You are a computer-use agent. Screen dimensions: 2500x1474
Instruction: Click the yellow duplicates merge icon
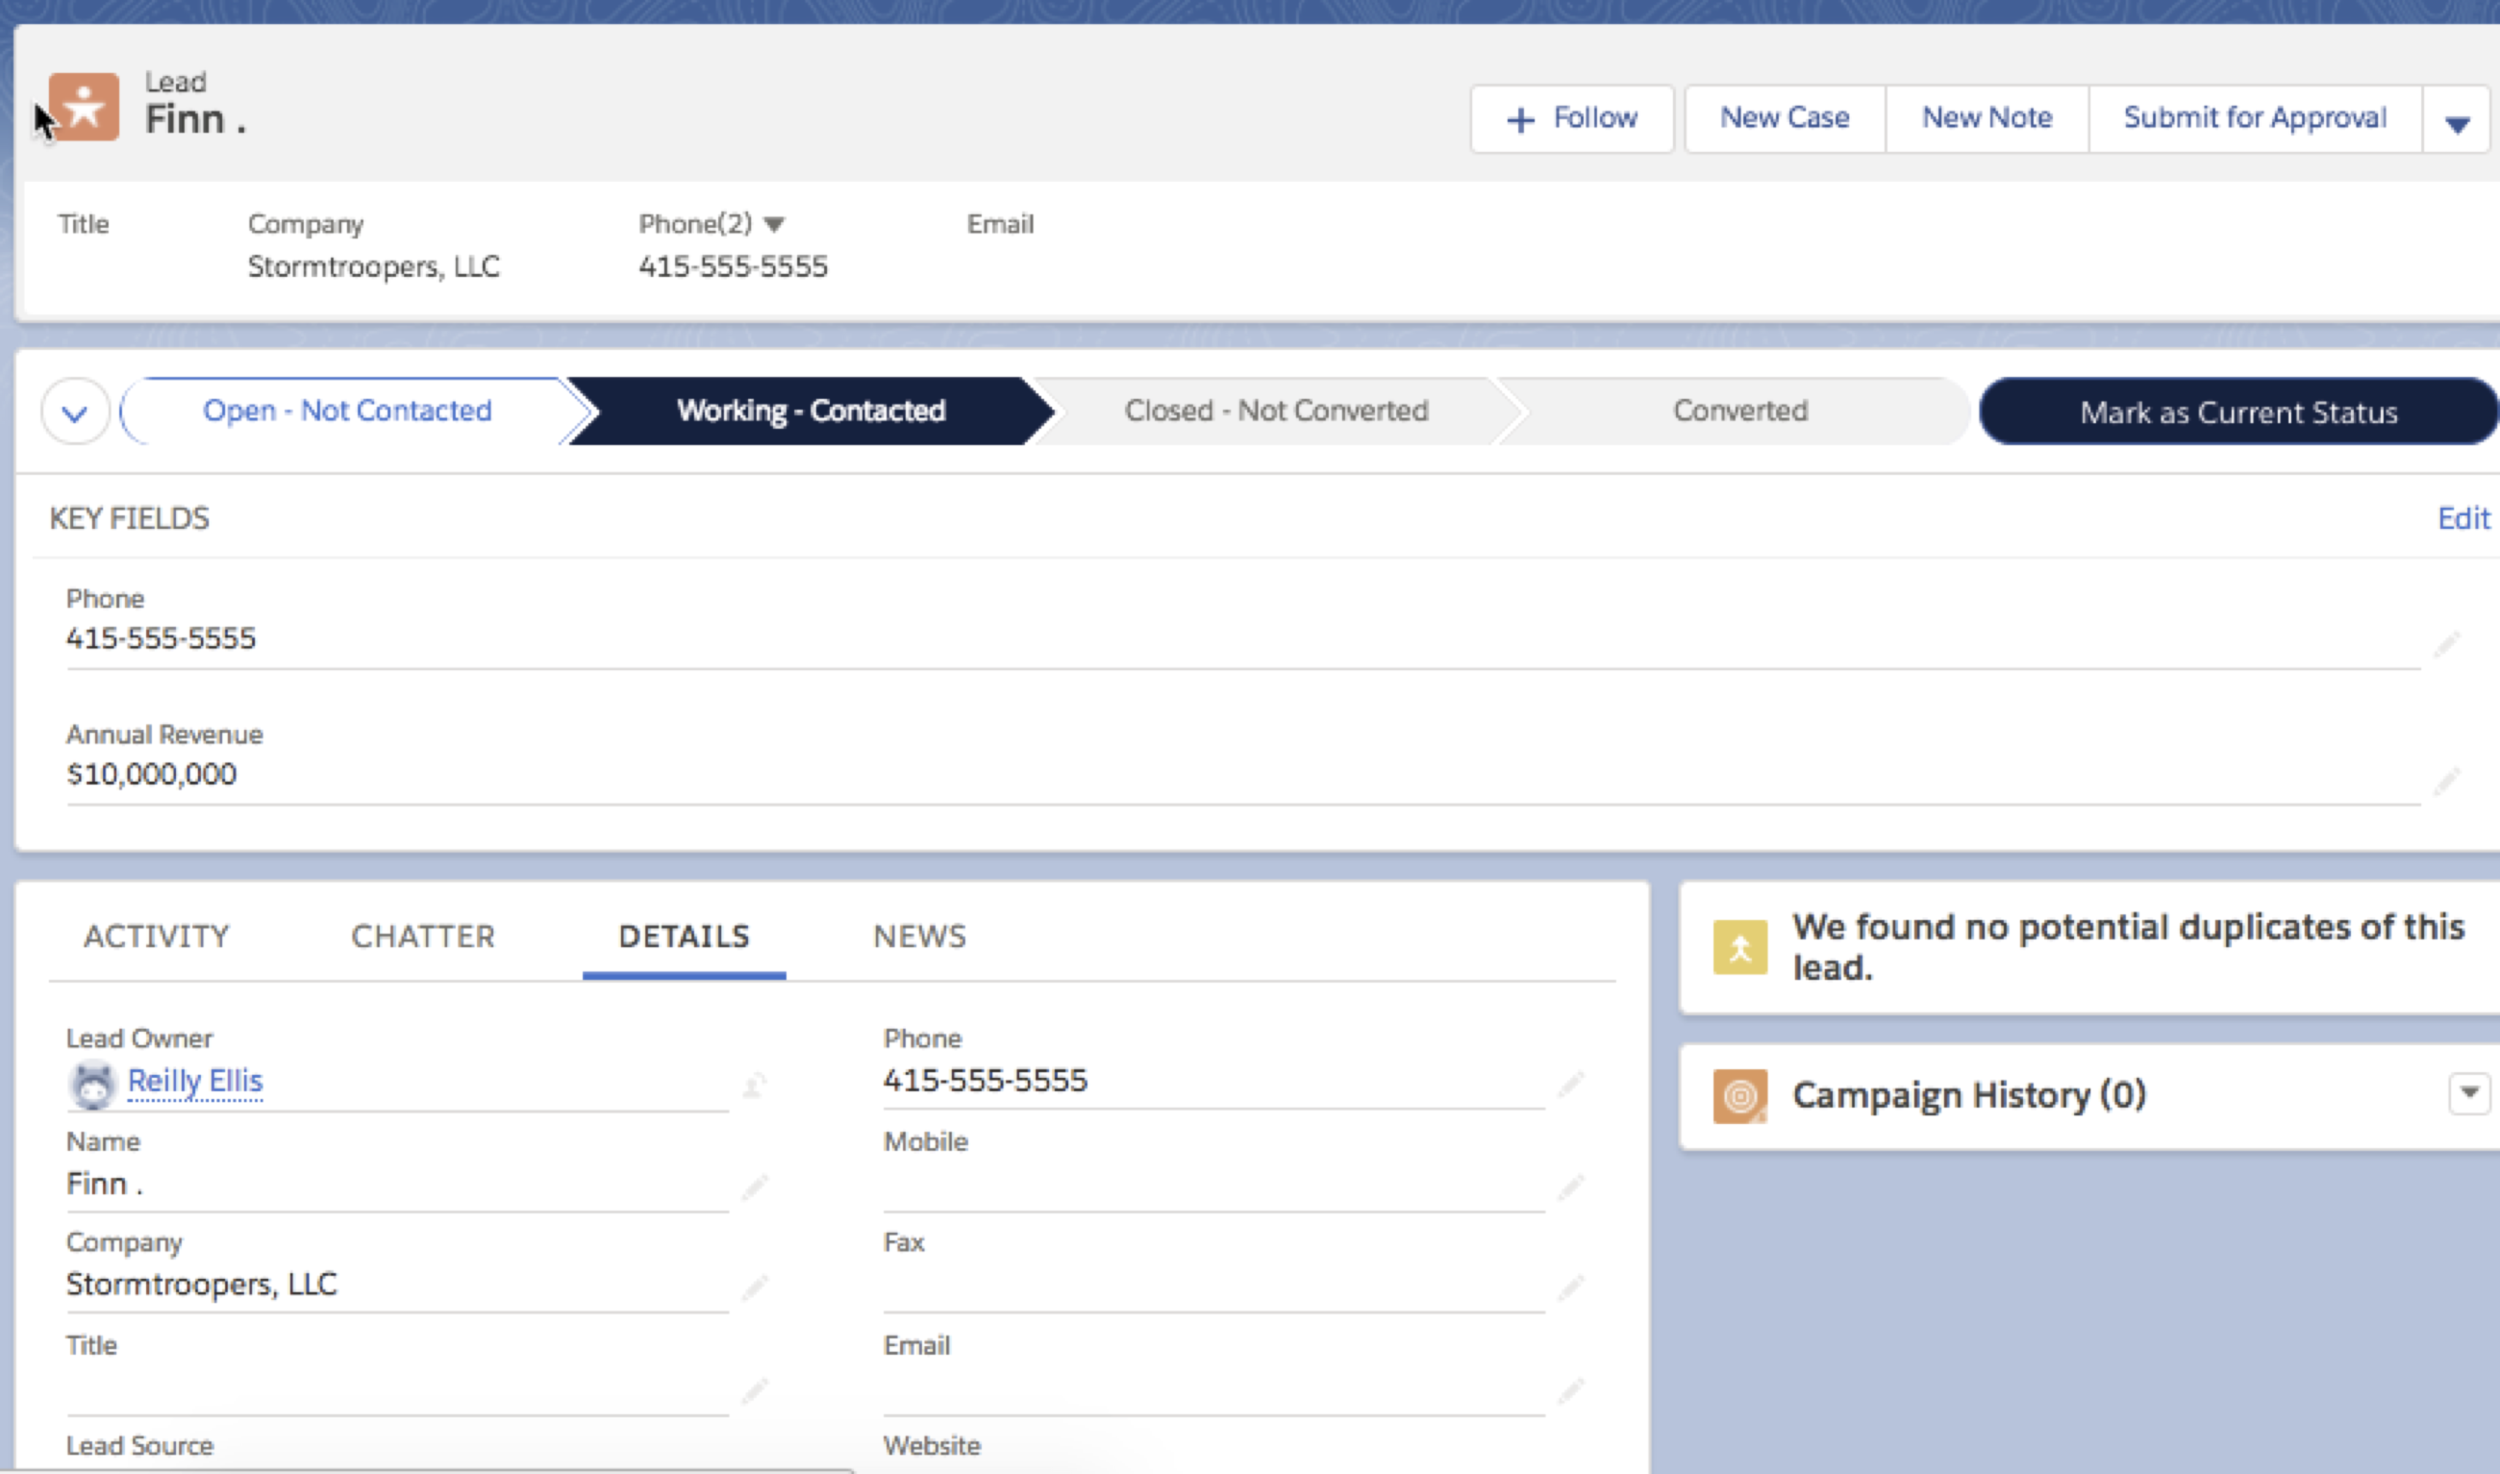1739,947
